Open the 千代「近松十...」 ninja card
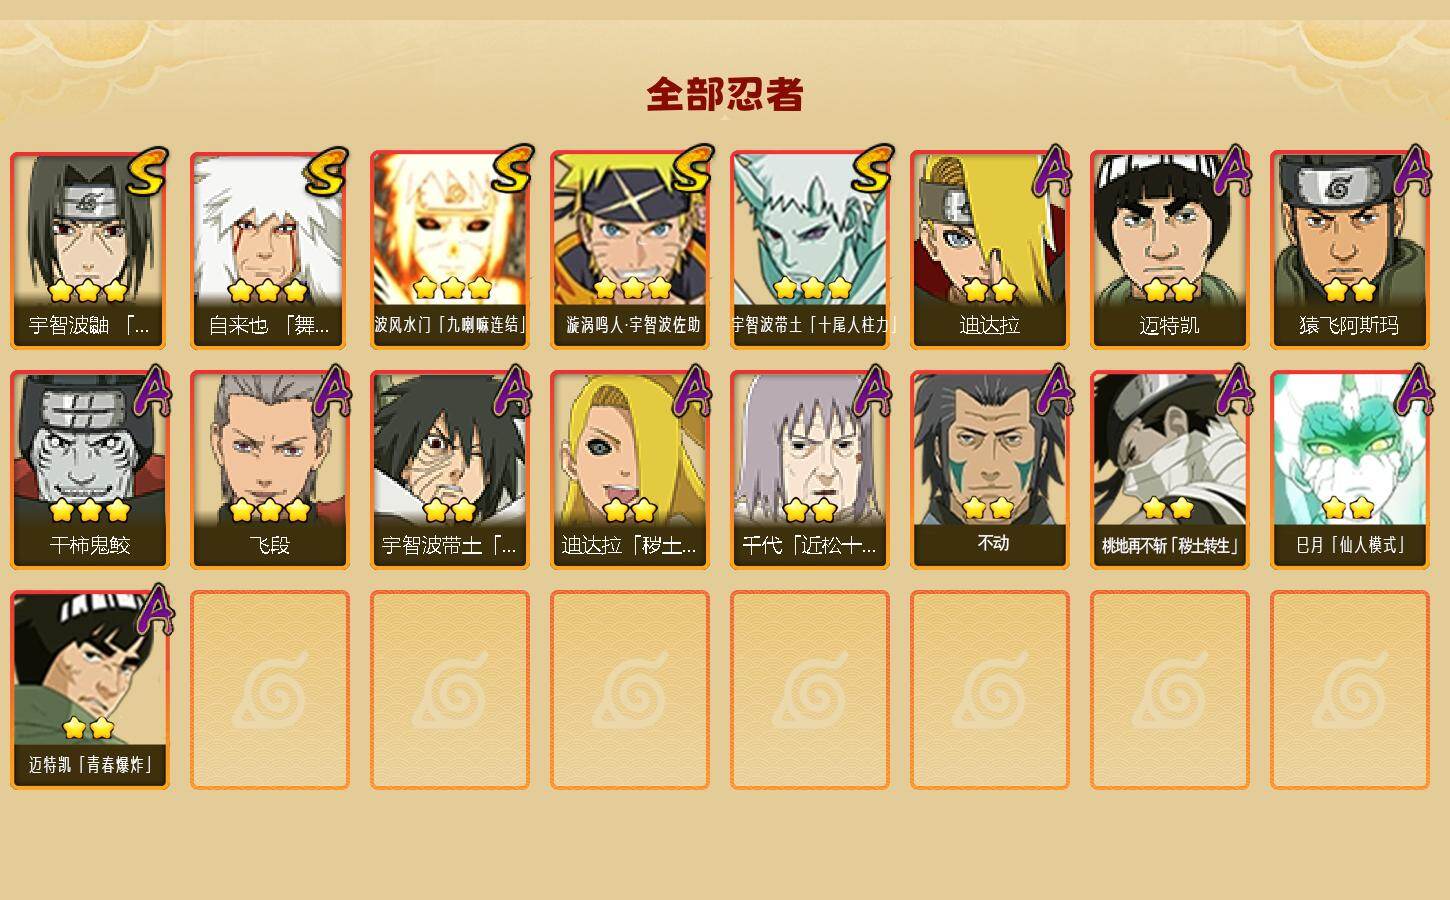 click(x=810, y=470)
